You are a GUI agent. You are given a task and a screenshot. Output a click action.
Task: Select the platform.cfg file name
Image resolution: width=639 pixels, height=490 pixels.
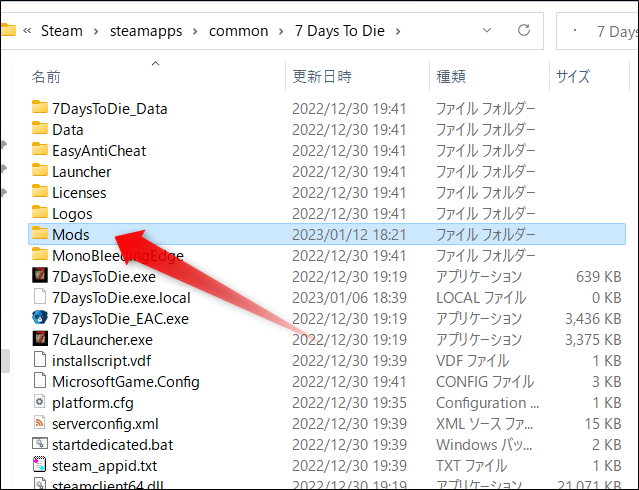tap(93, 403)
